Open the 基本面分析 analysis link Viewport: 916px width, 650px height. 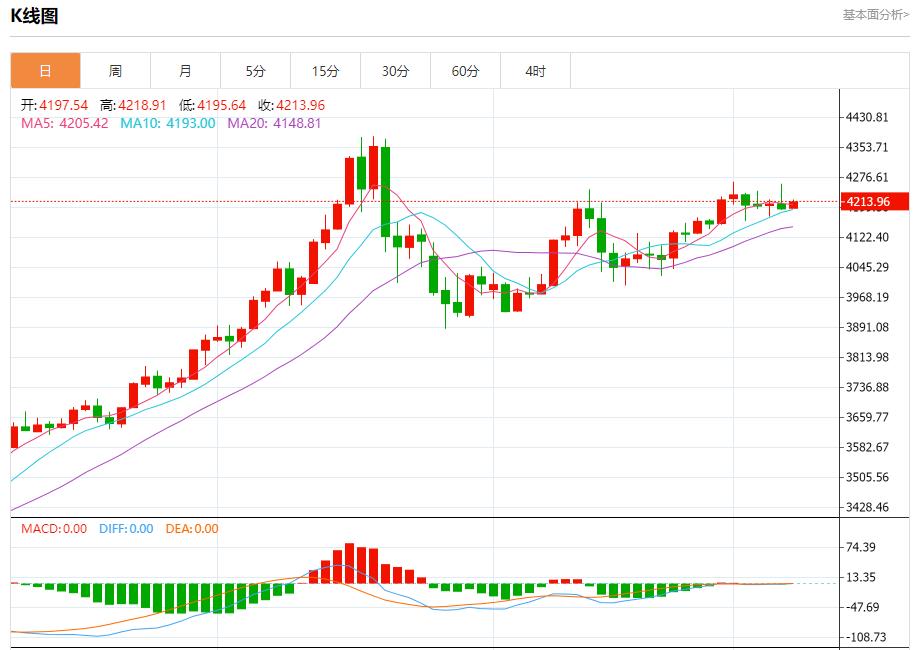[x=874, y=12]
